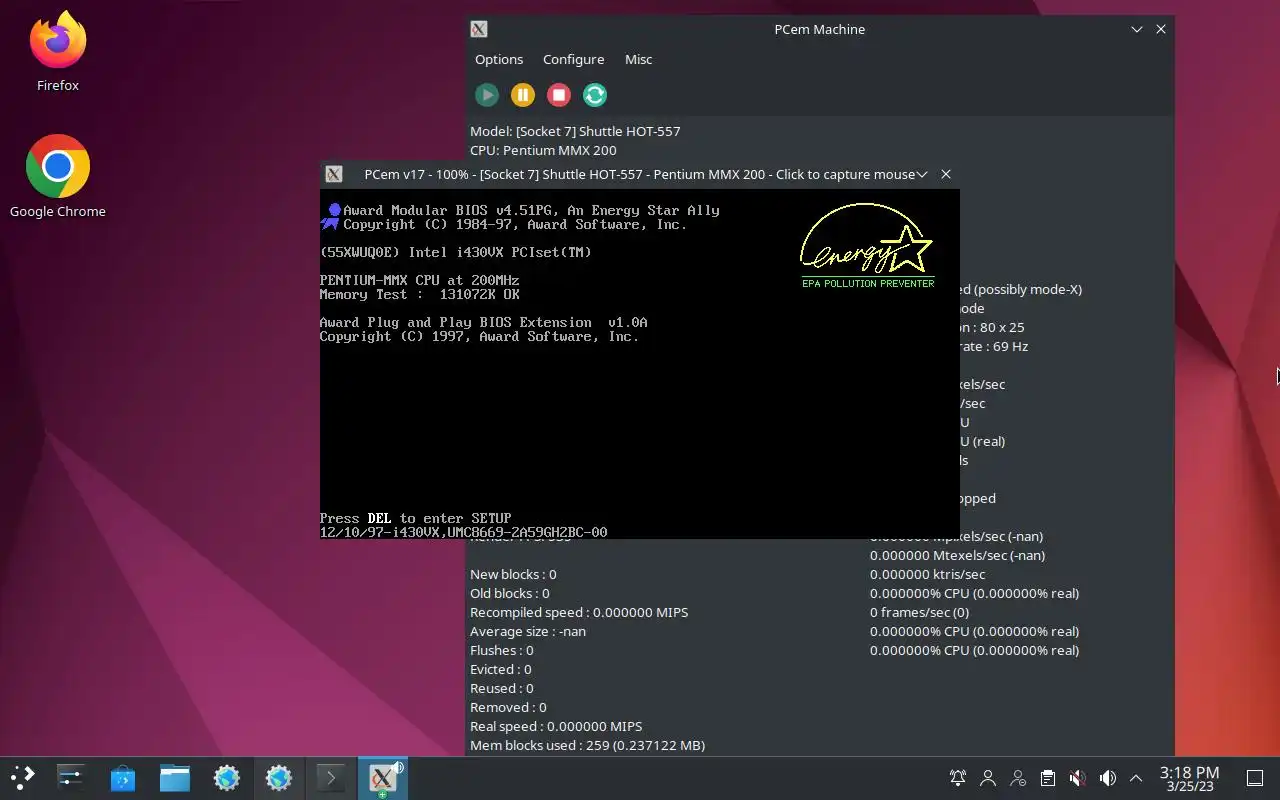Click the 'Evicted : 0' status line

[x=501, y=669]
